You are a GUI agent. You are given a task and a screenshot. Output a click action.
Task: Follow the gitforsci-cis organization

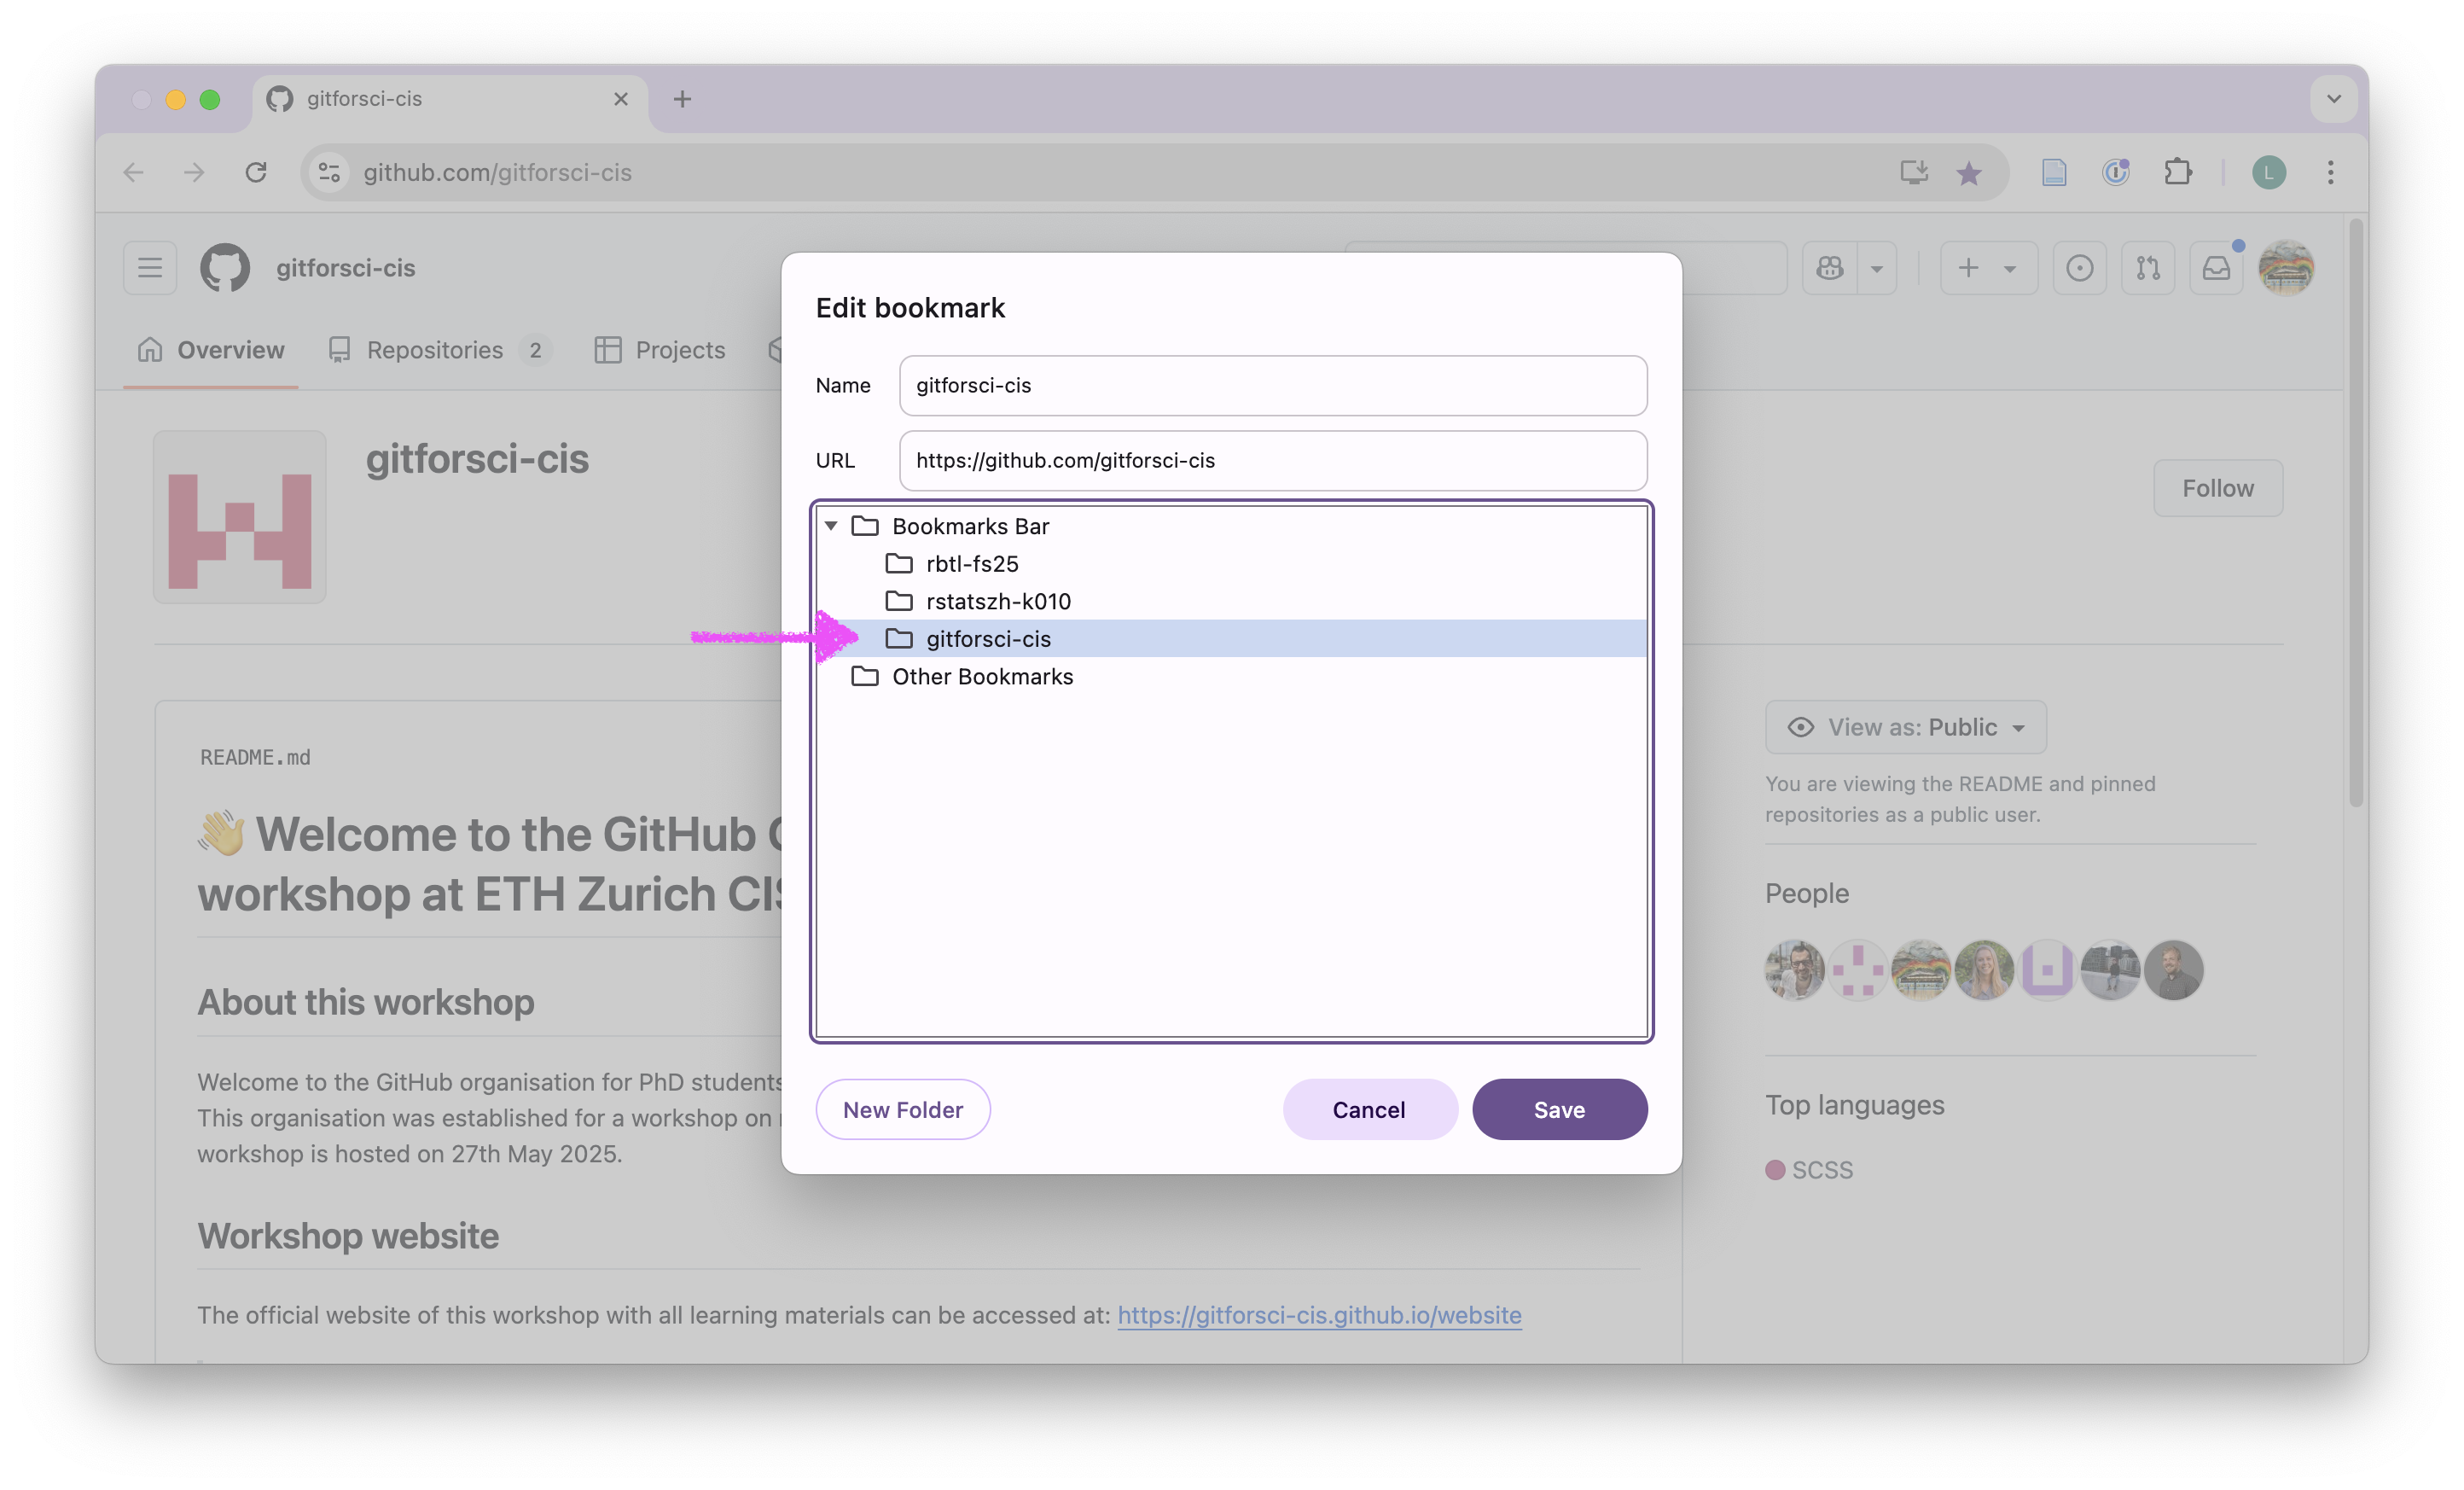2218,488
